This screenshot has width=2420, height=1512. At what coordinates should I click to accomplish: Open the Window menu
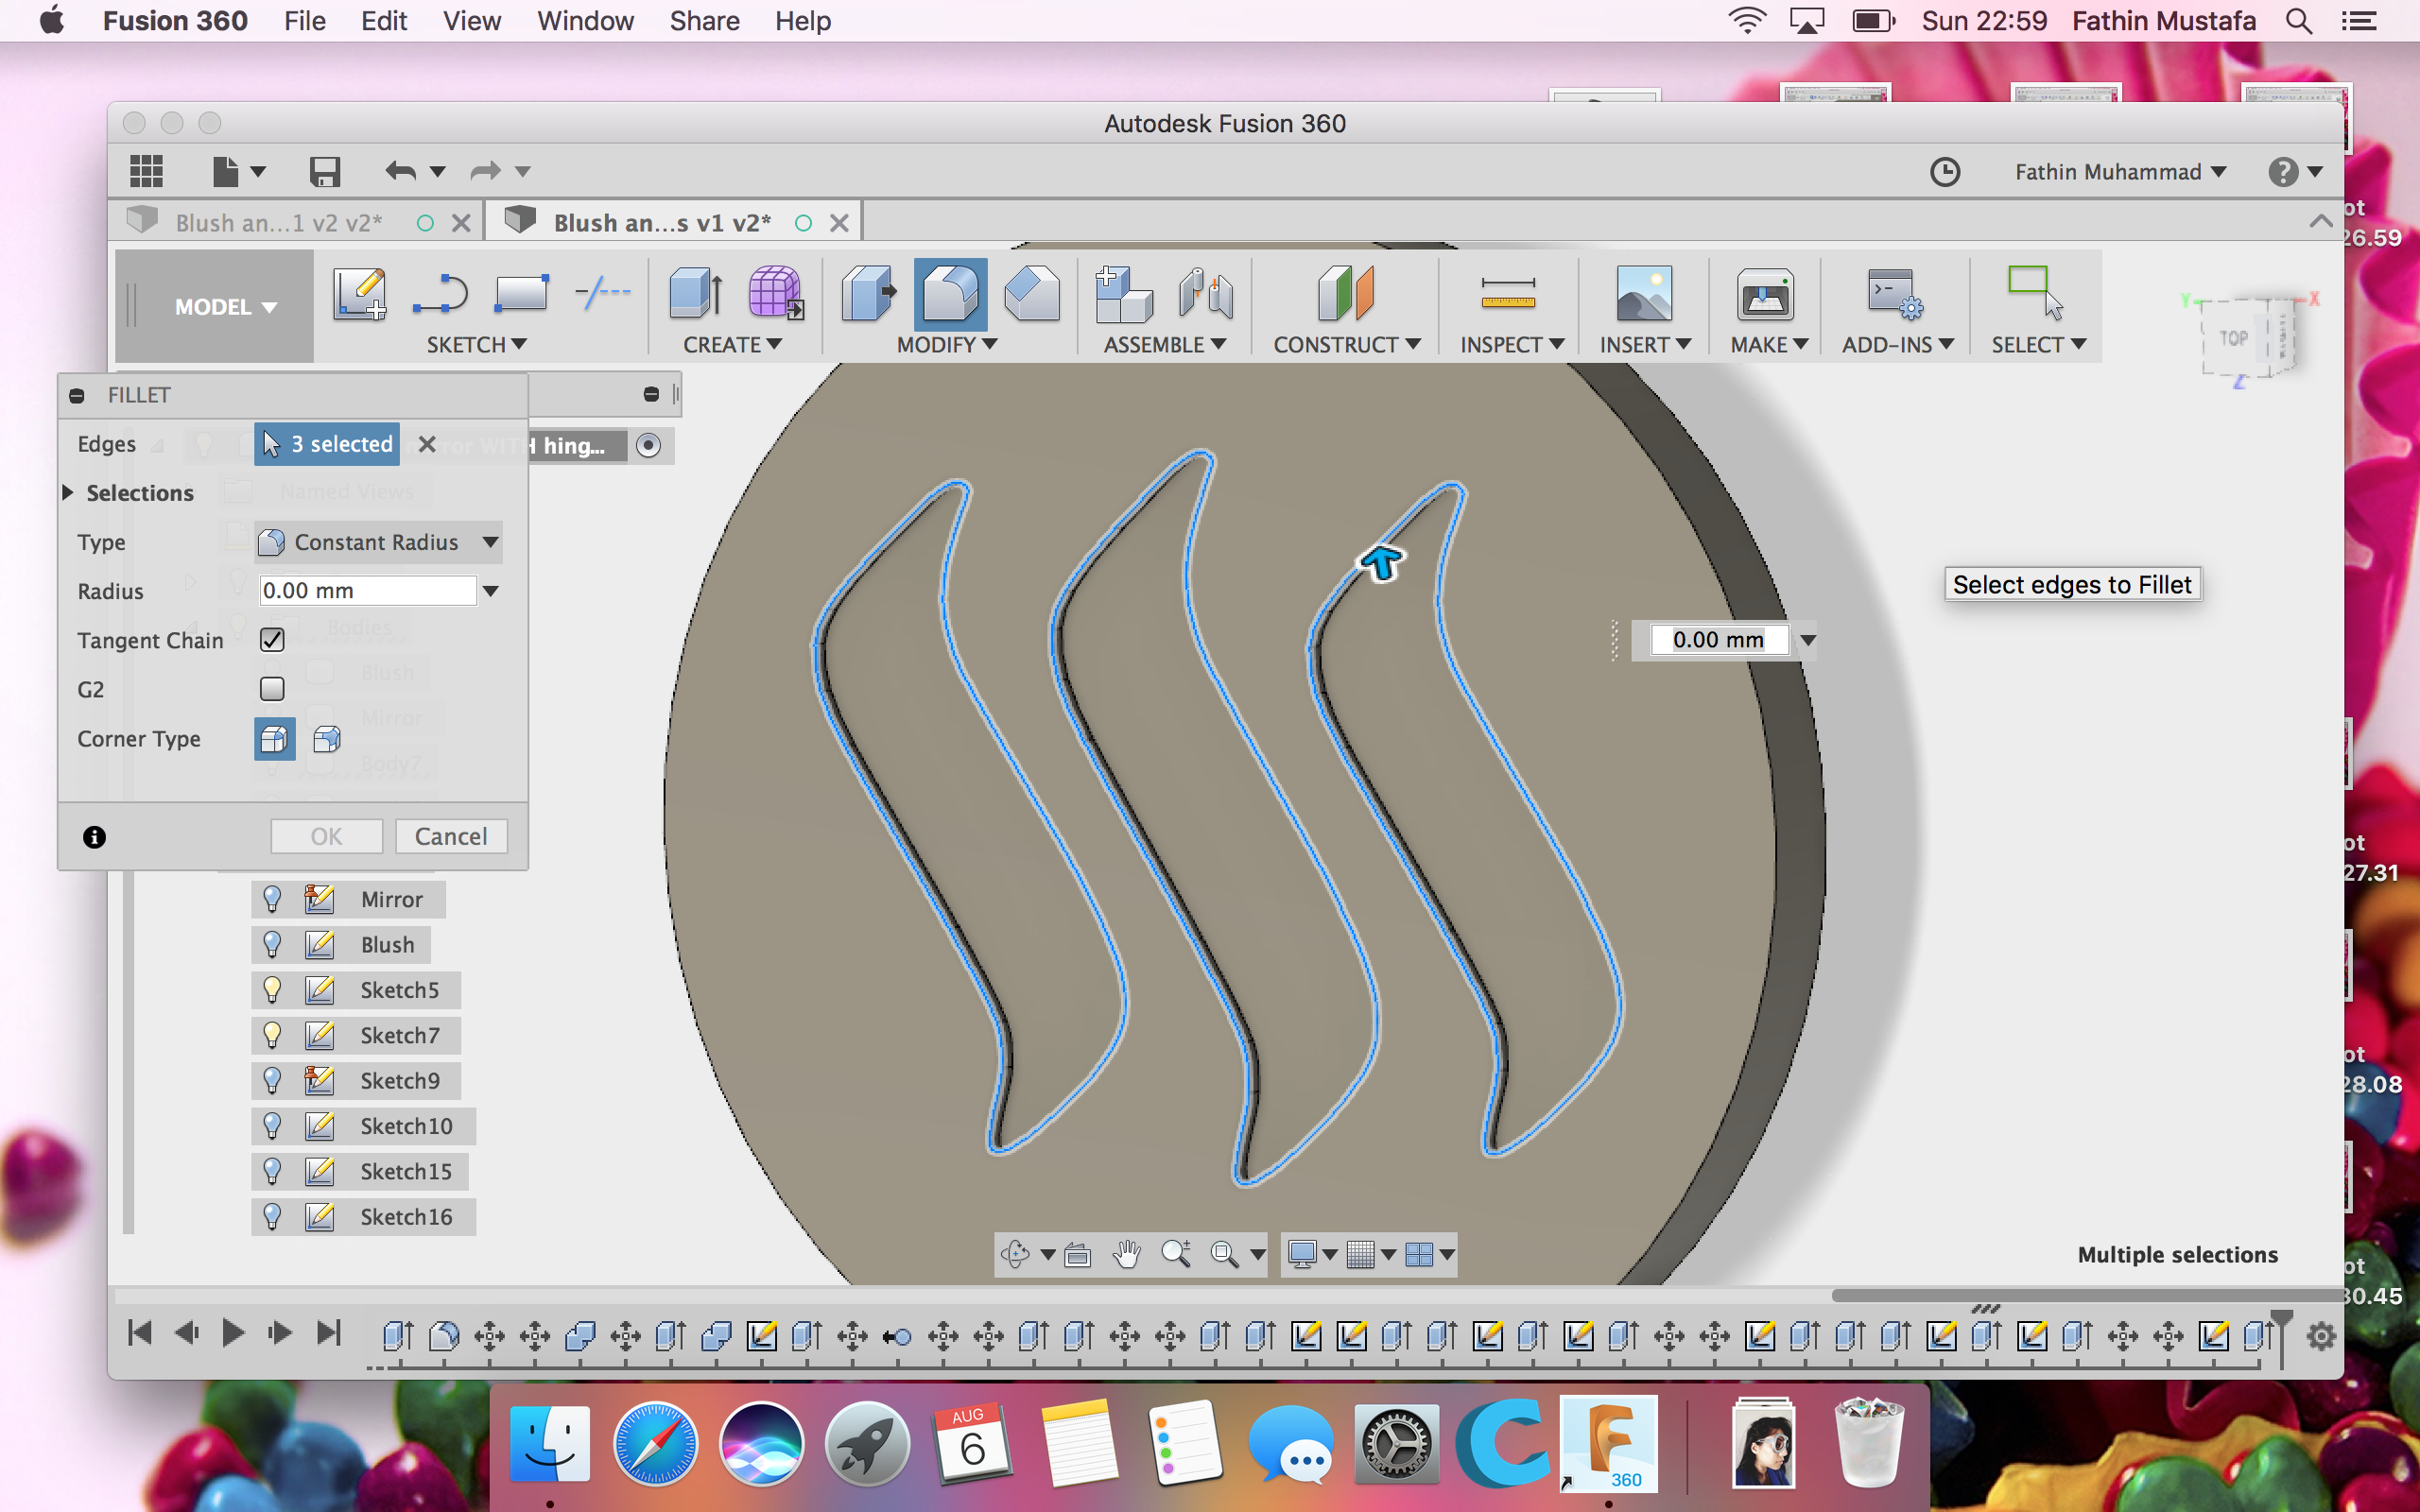coord(585,21)
